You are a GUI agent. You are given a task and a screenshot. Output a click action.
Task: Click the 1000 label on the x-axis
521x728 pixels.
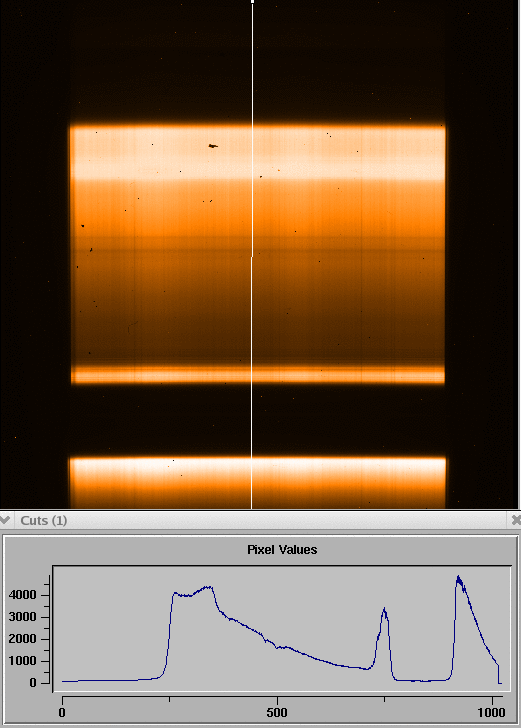click(x=491, y=712)
